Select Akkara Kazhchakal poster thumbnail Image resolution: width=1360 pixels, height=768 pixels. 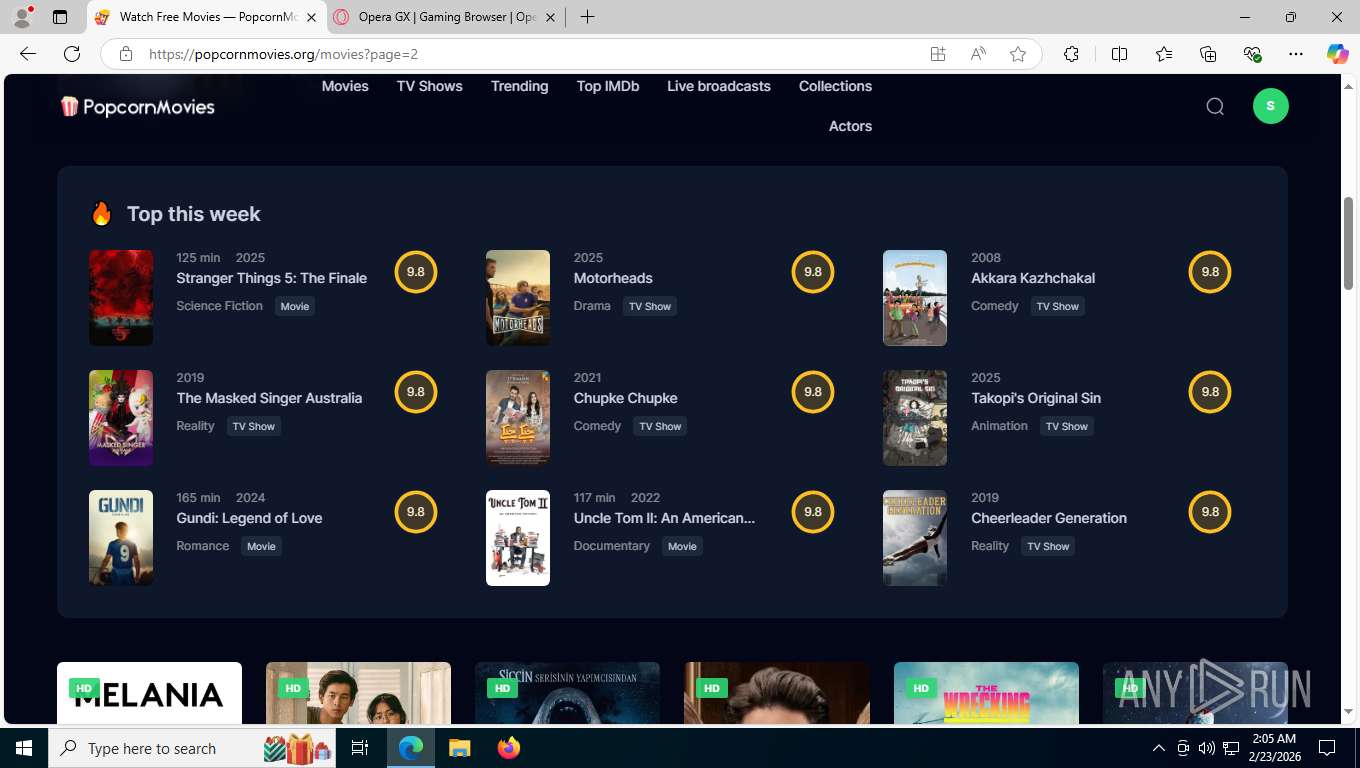click(x=915, y=298)
